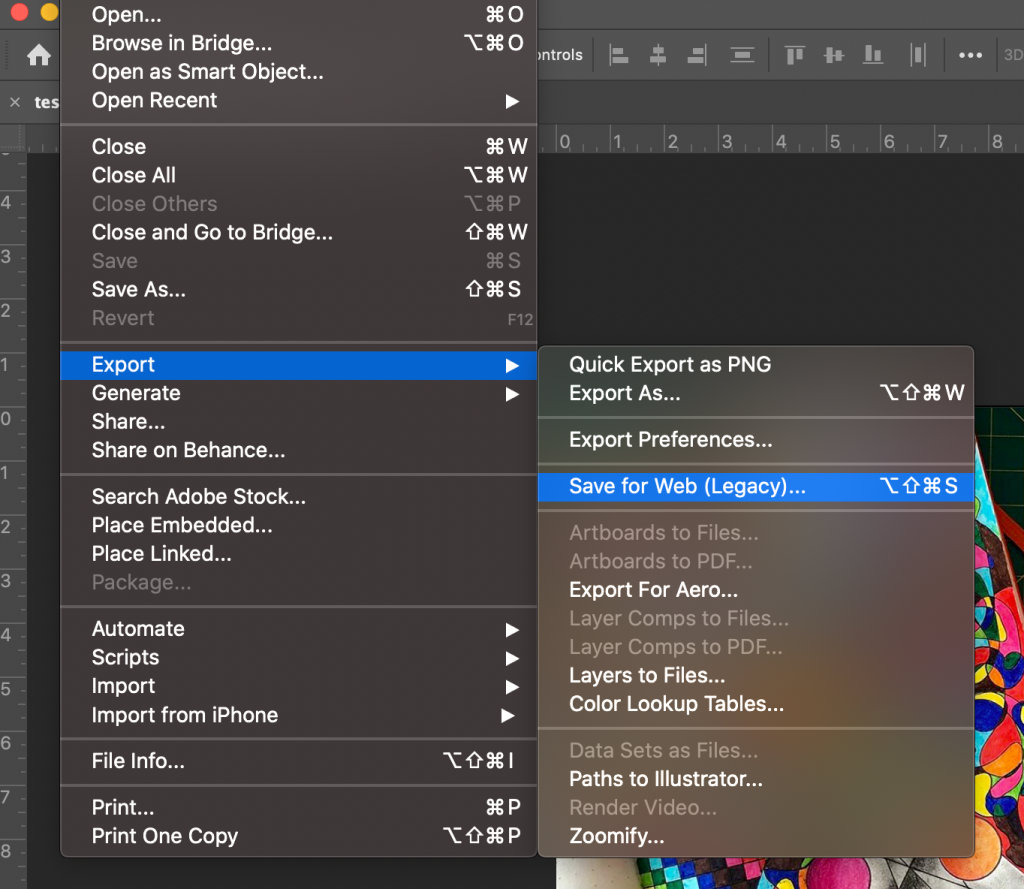The height and width of the screenshot is (889, 1024).
Task: Select the Align bottom edges icon
Action: click(872, 55)
